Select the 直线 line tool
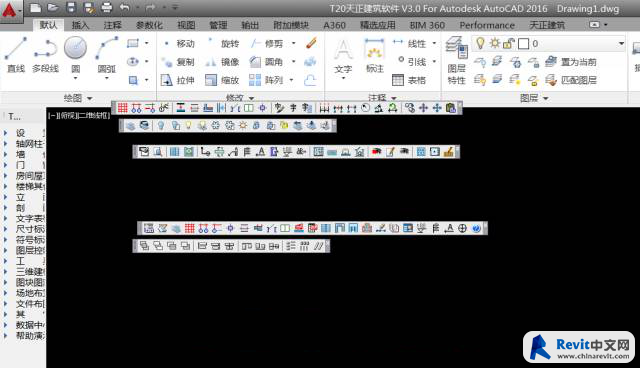The width and height of the screenshot is (640, 368). (x=16, y=55)
